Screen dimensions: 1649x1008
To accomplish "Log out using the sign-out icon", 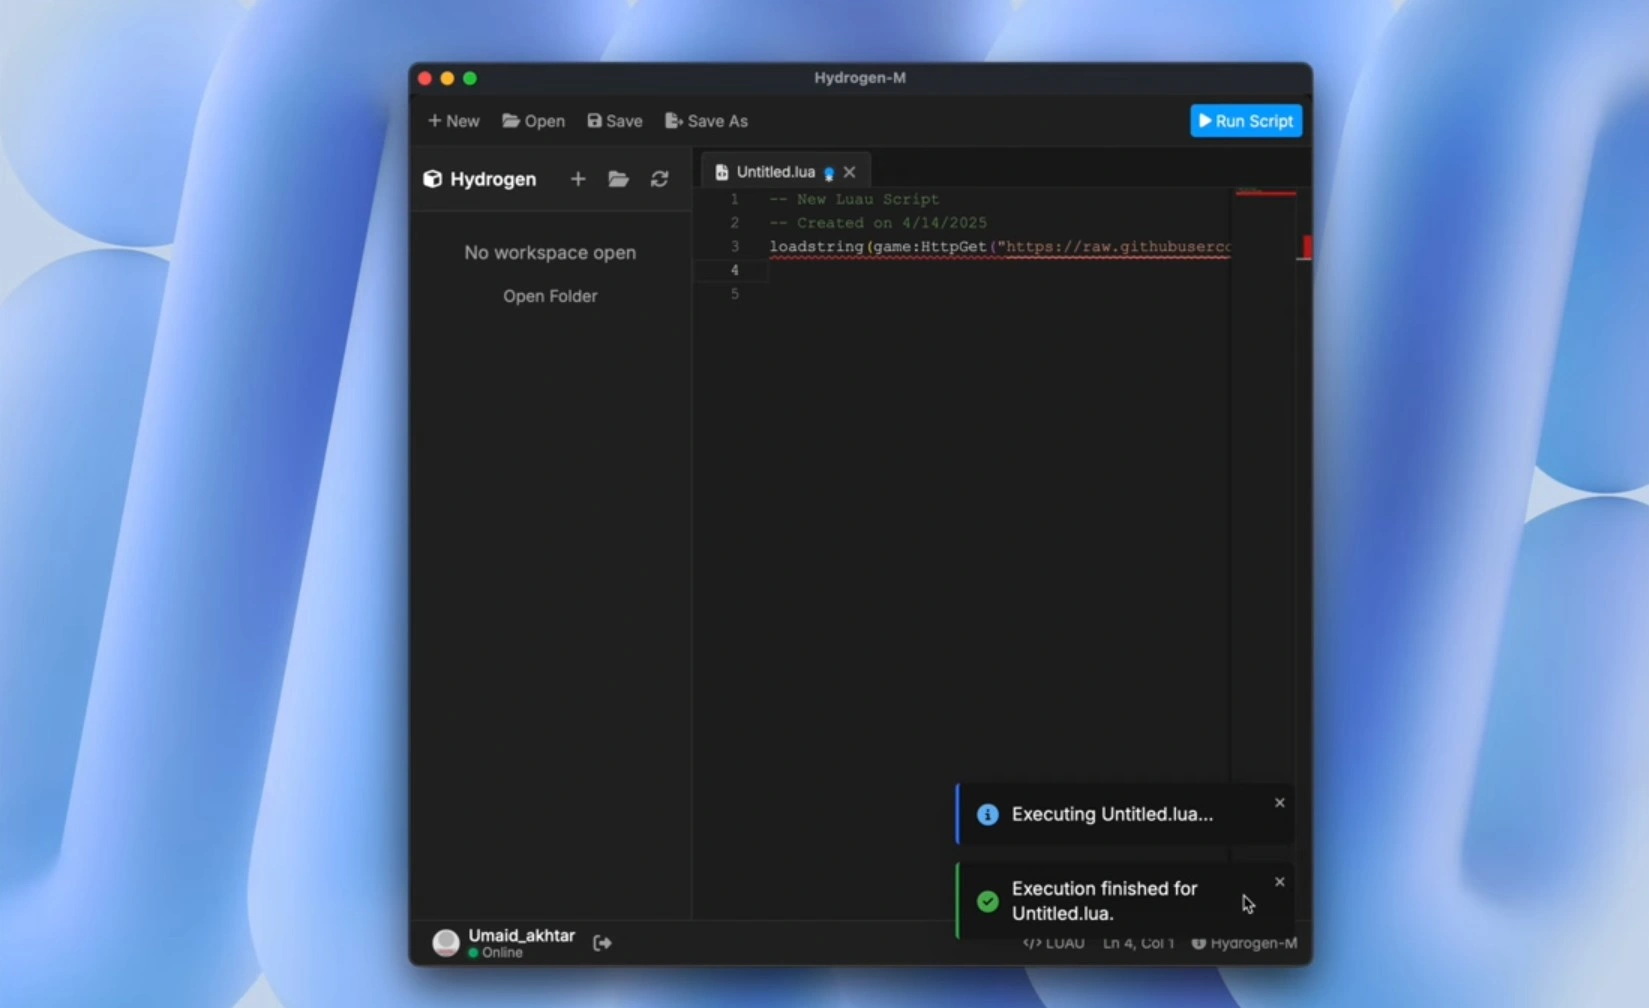I will 602,943.
